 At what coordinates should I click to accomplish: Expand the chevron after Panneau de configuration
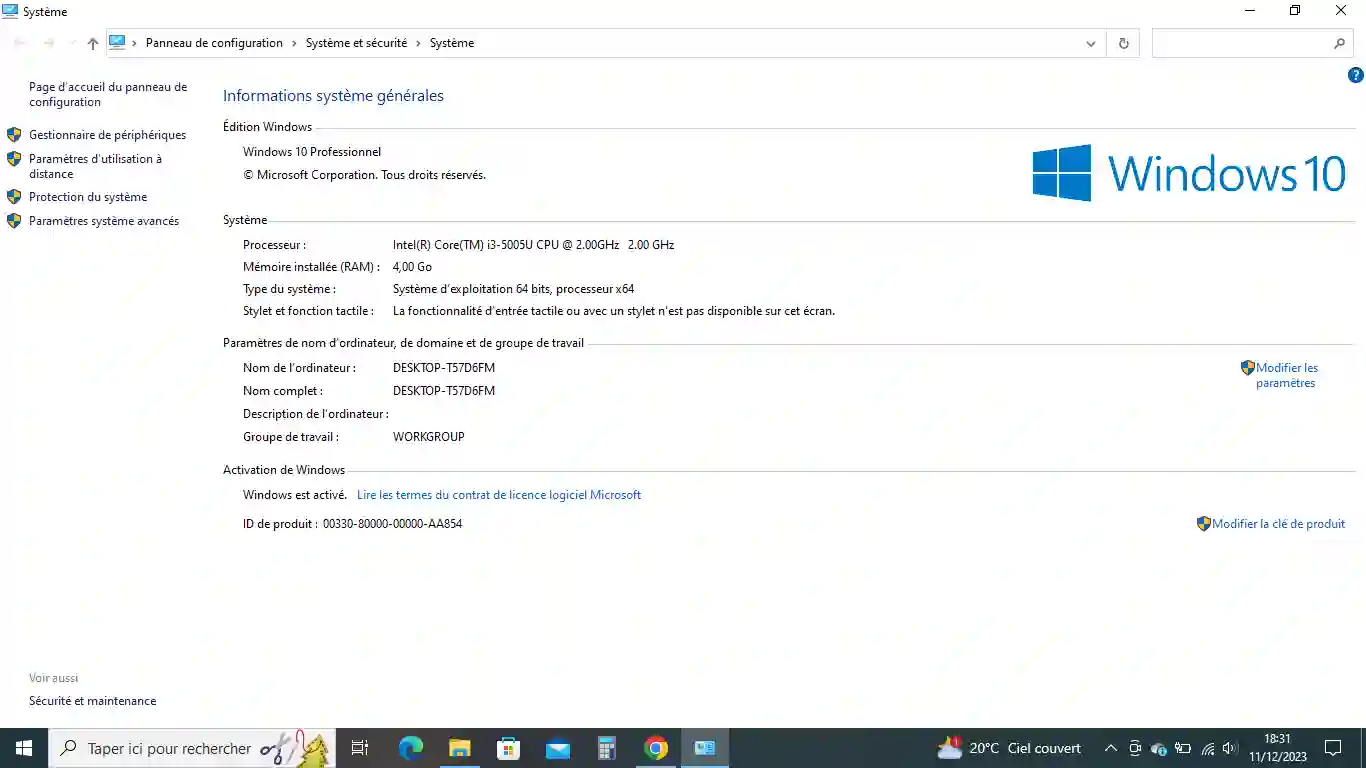[294, 43]
